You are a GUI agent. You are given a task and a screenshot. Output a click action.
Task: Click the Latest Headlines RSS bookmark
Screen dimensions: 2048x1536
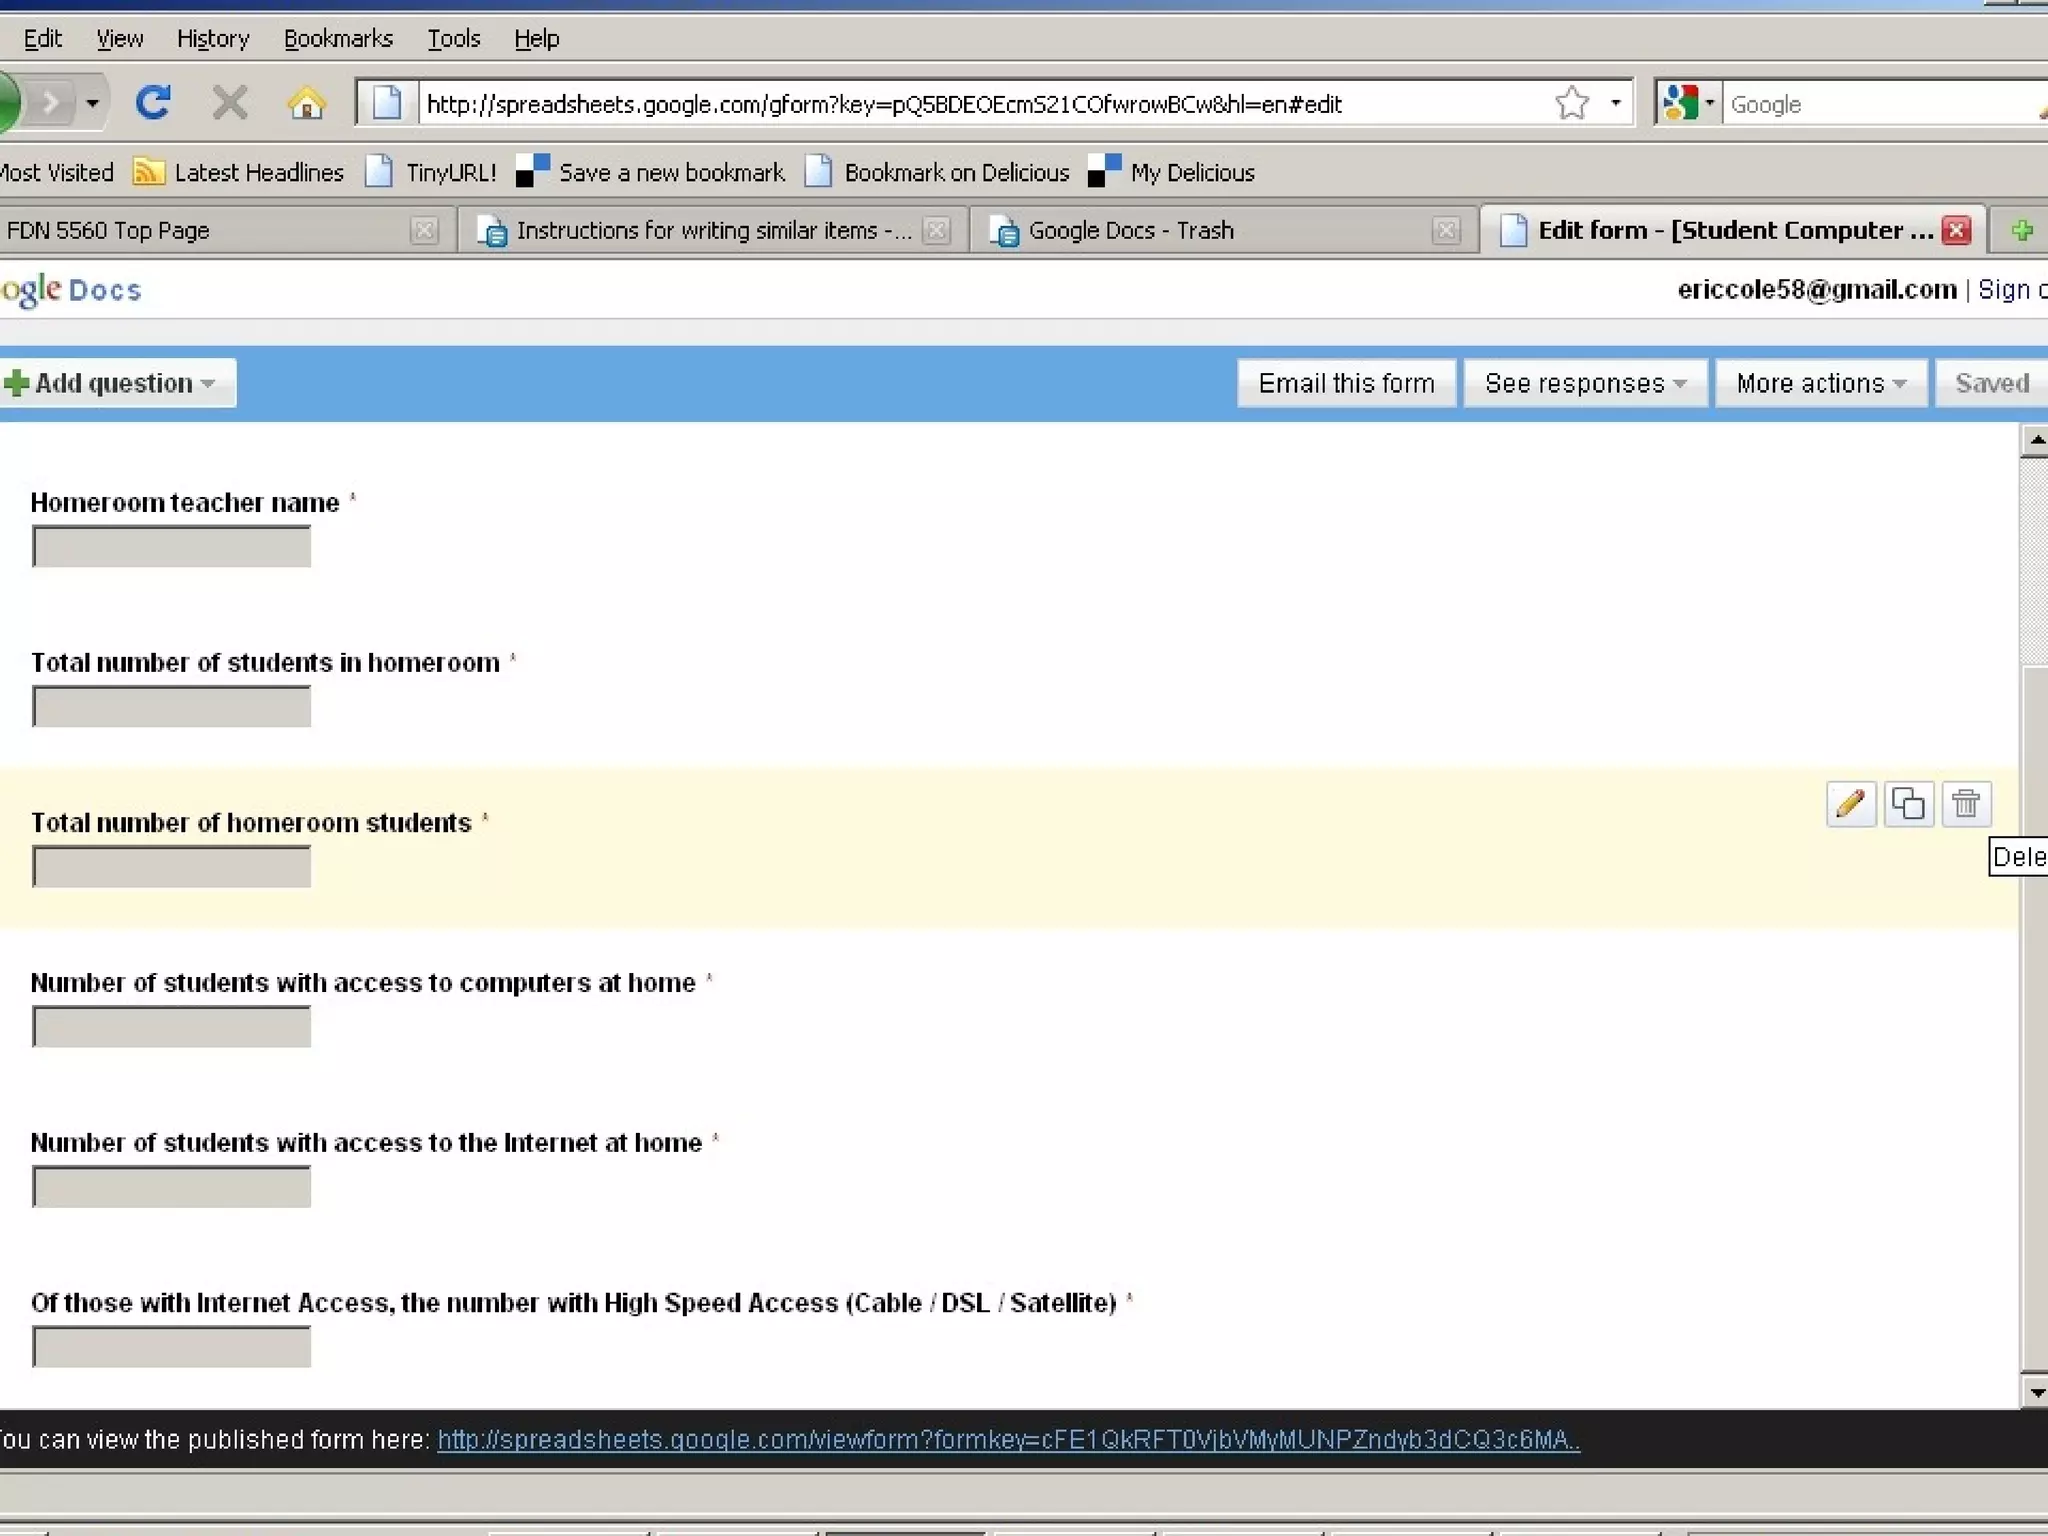coord(239,172)
